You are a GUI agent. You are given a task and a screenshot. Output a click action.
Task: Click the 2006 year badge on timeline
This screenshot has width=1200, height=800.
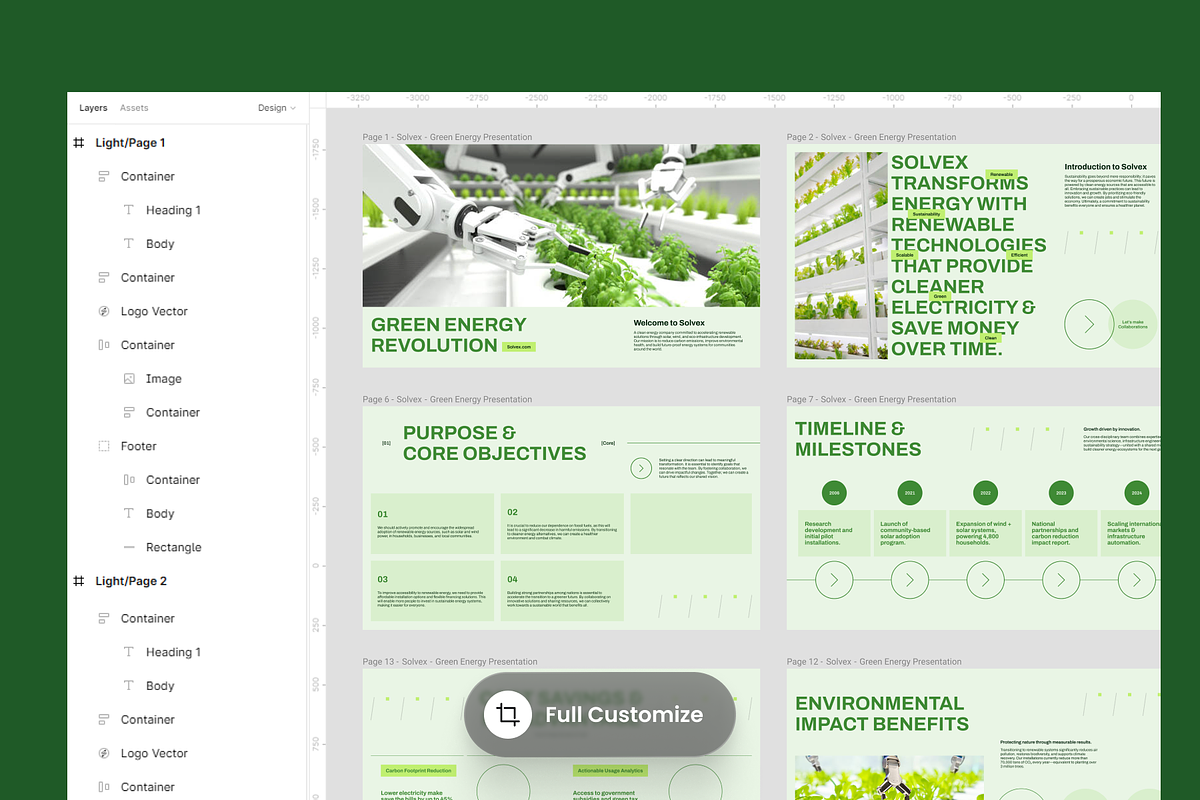(x=834, y=493)
